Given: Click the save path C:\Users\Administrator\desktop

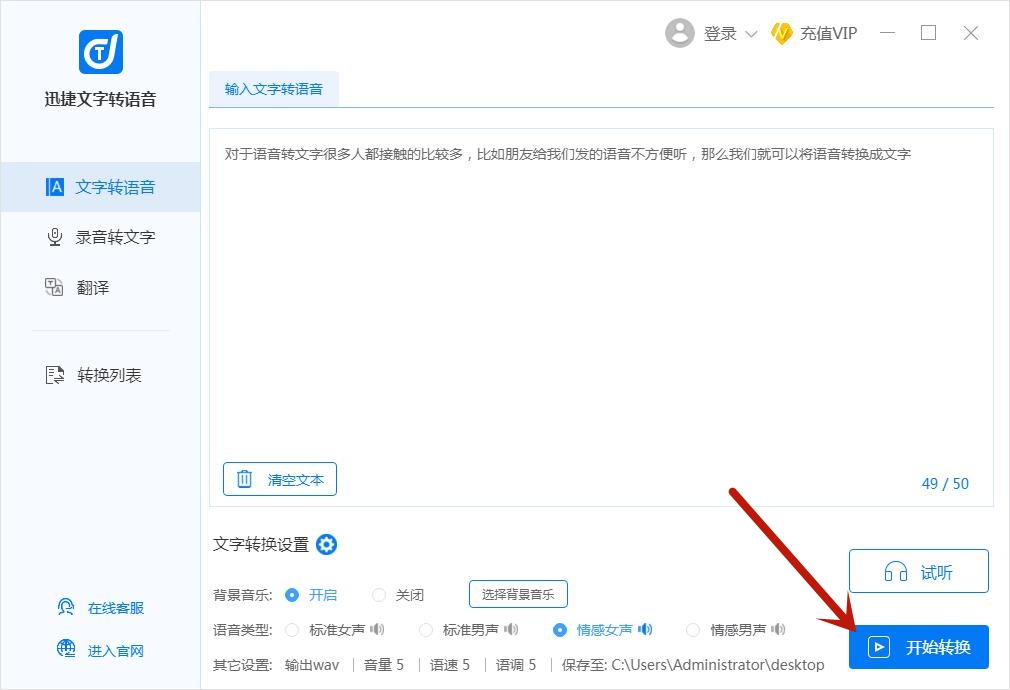Looking at the screenshot, I should (x=718, y=665).
